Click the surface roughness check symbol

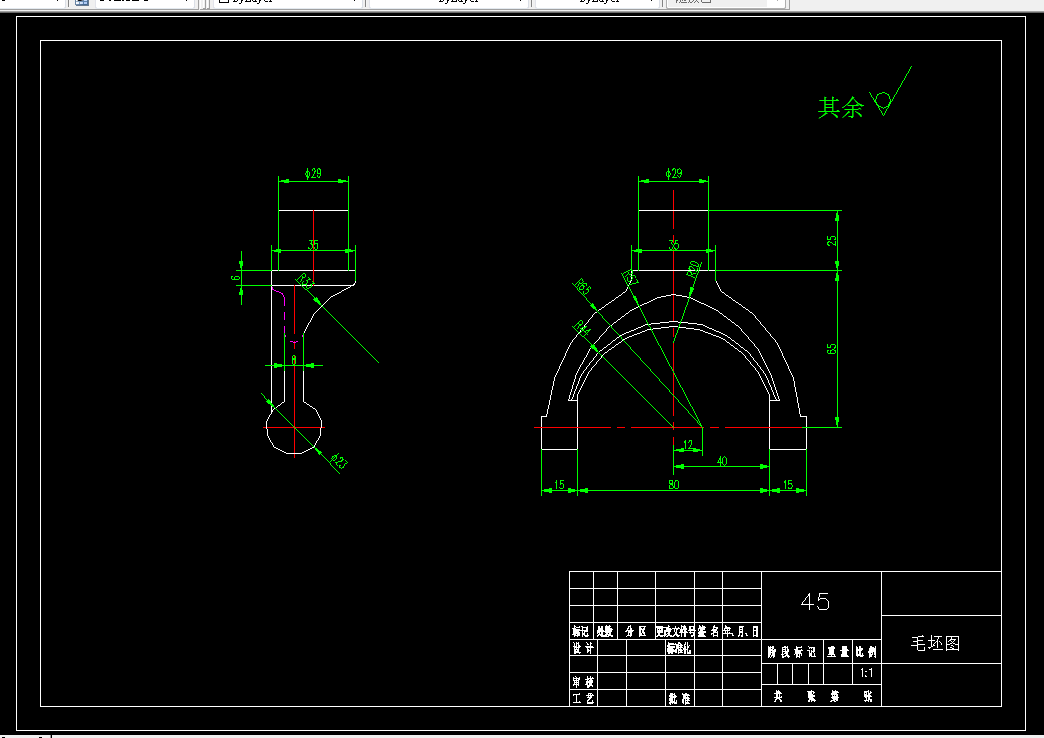(x=890, y=92)
